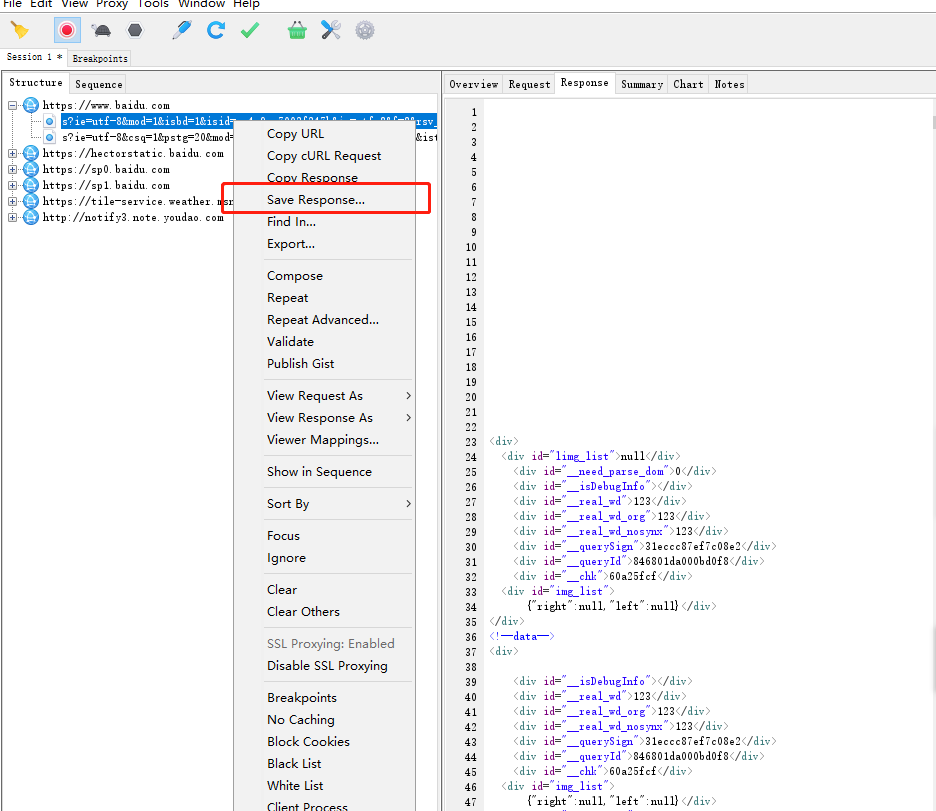Toggle the turtle throttling icon
Screen dimensions: 936x811
point(101,30)
